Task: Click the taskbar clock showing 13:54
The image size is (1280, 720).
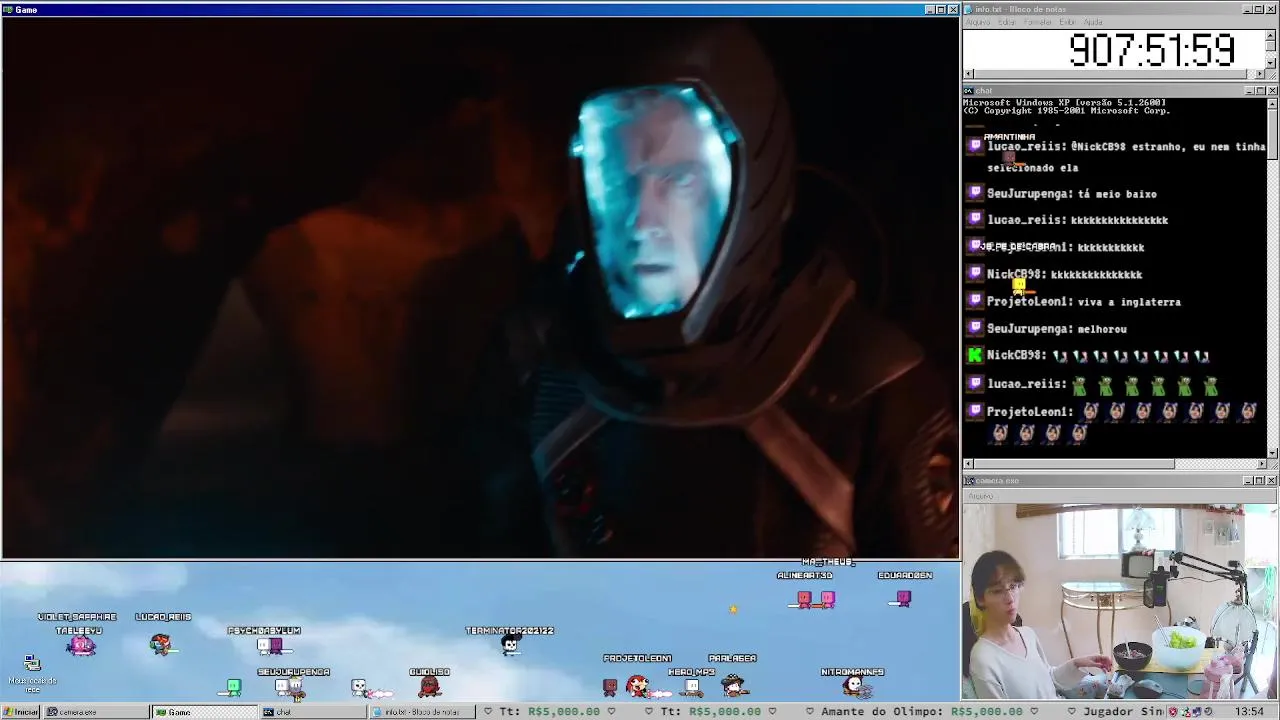Action: click(1249, 712)
